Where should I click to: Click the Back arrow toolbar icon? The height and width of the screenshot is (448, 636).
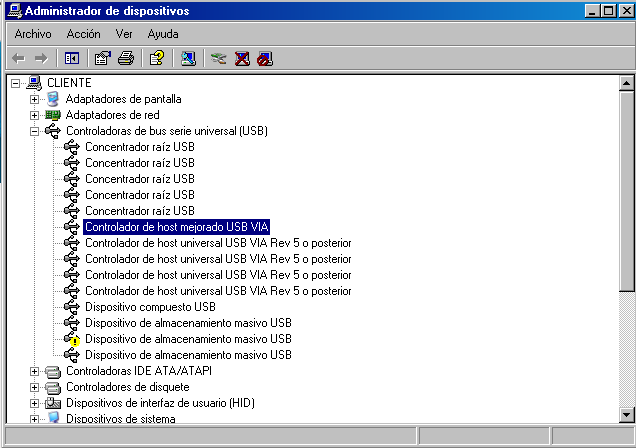19,59
